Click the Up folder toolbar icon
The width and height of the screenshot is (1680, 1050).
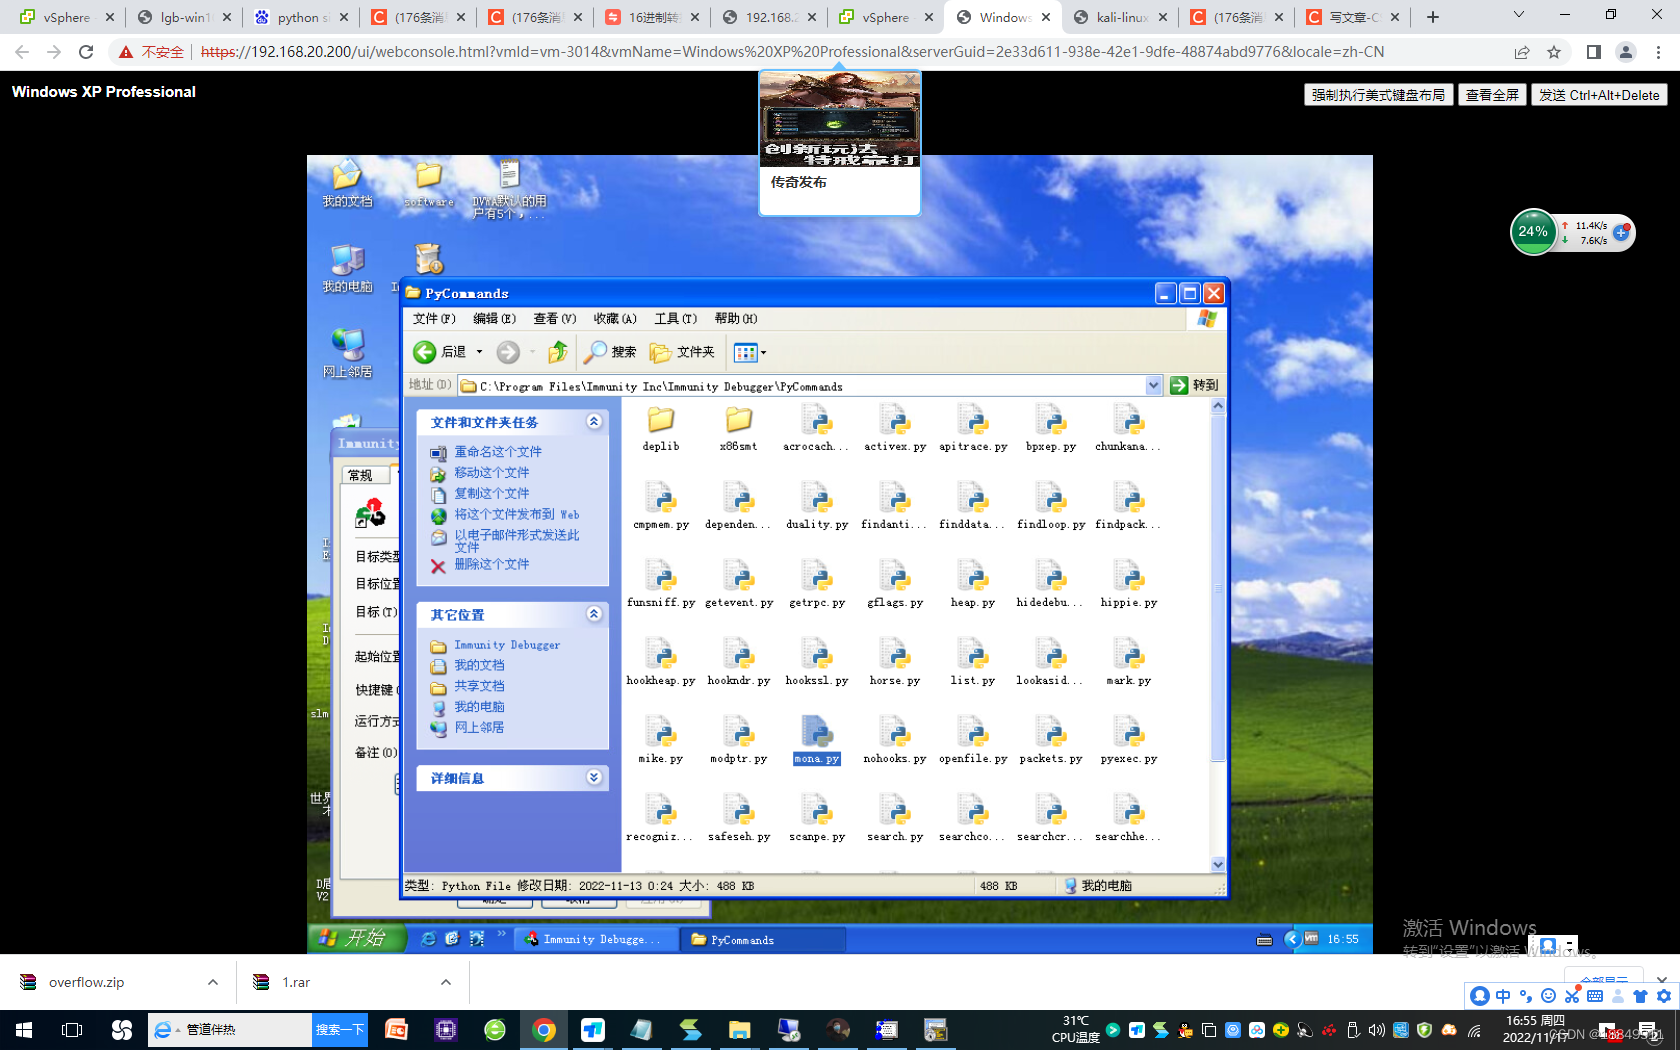coord(558,352)
